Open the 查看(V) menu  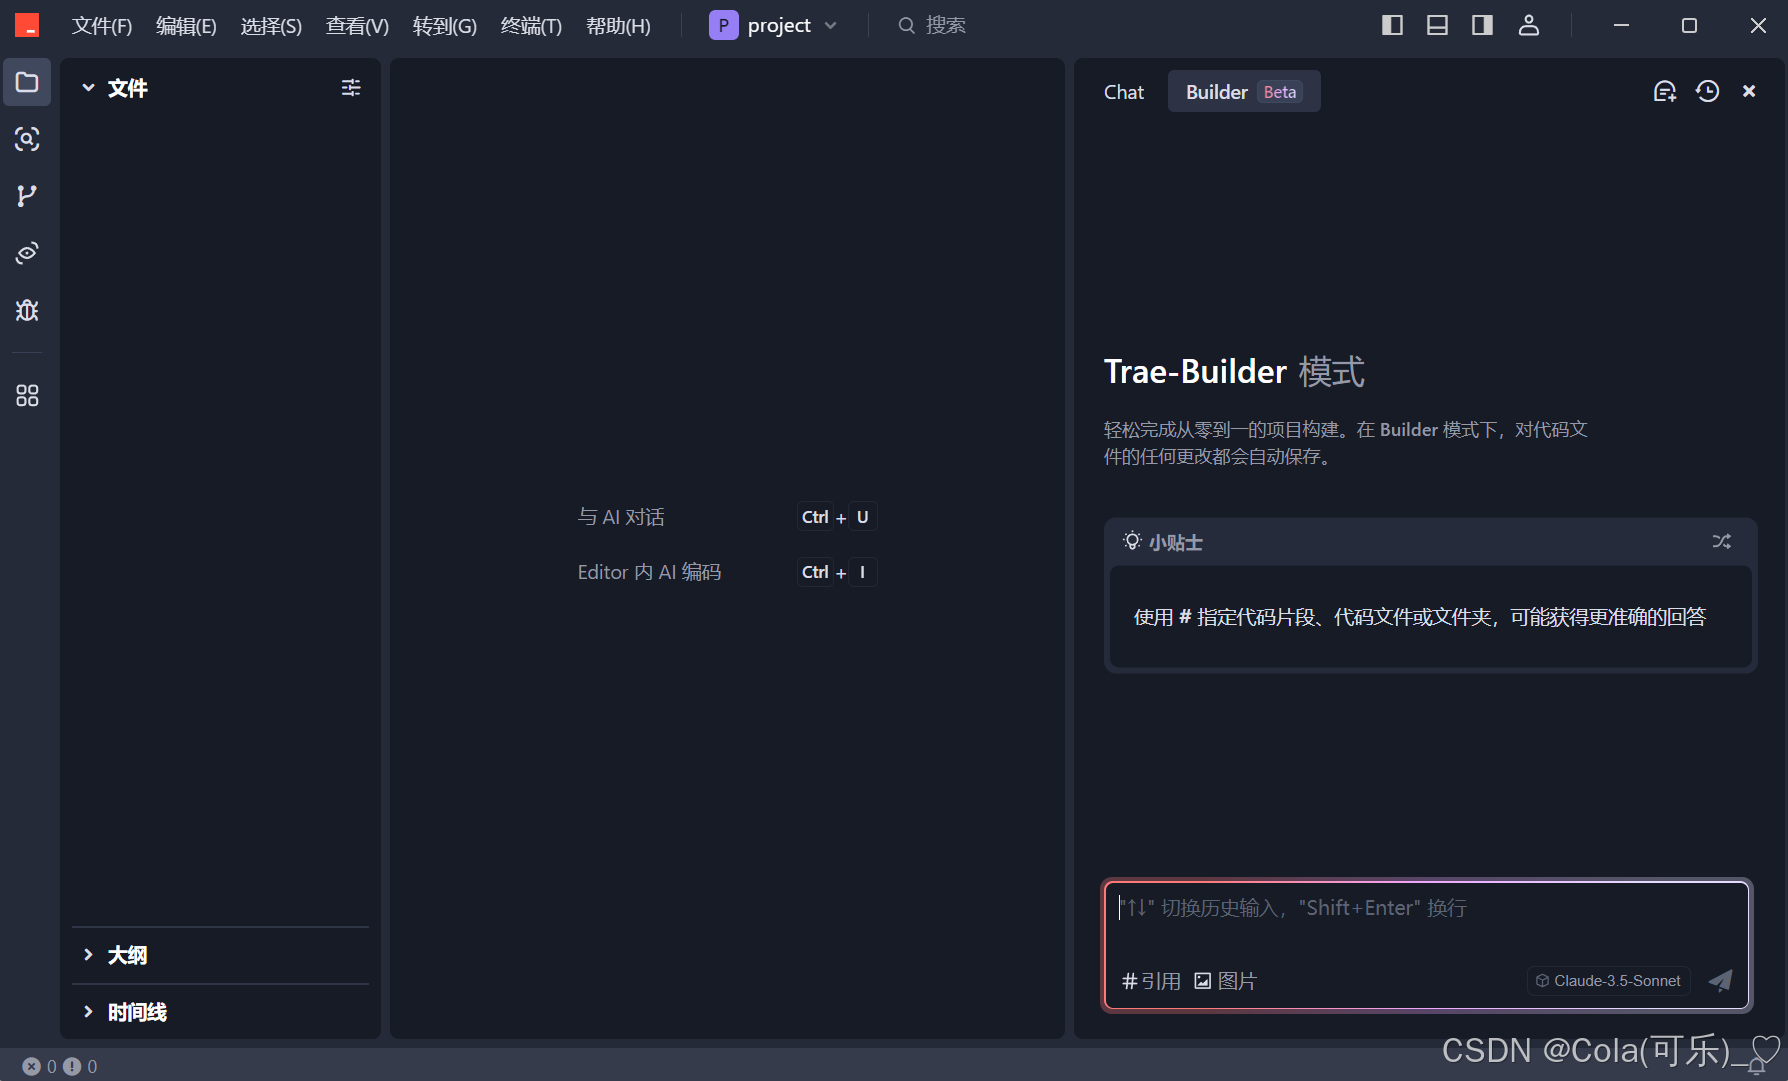[x=357, y=26]
